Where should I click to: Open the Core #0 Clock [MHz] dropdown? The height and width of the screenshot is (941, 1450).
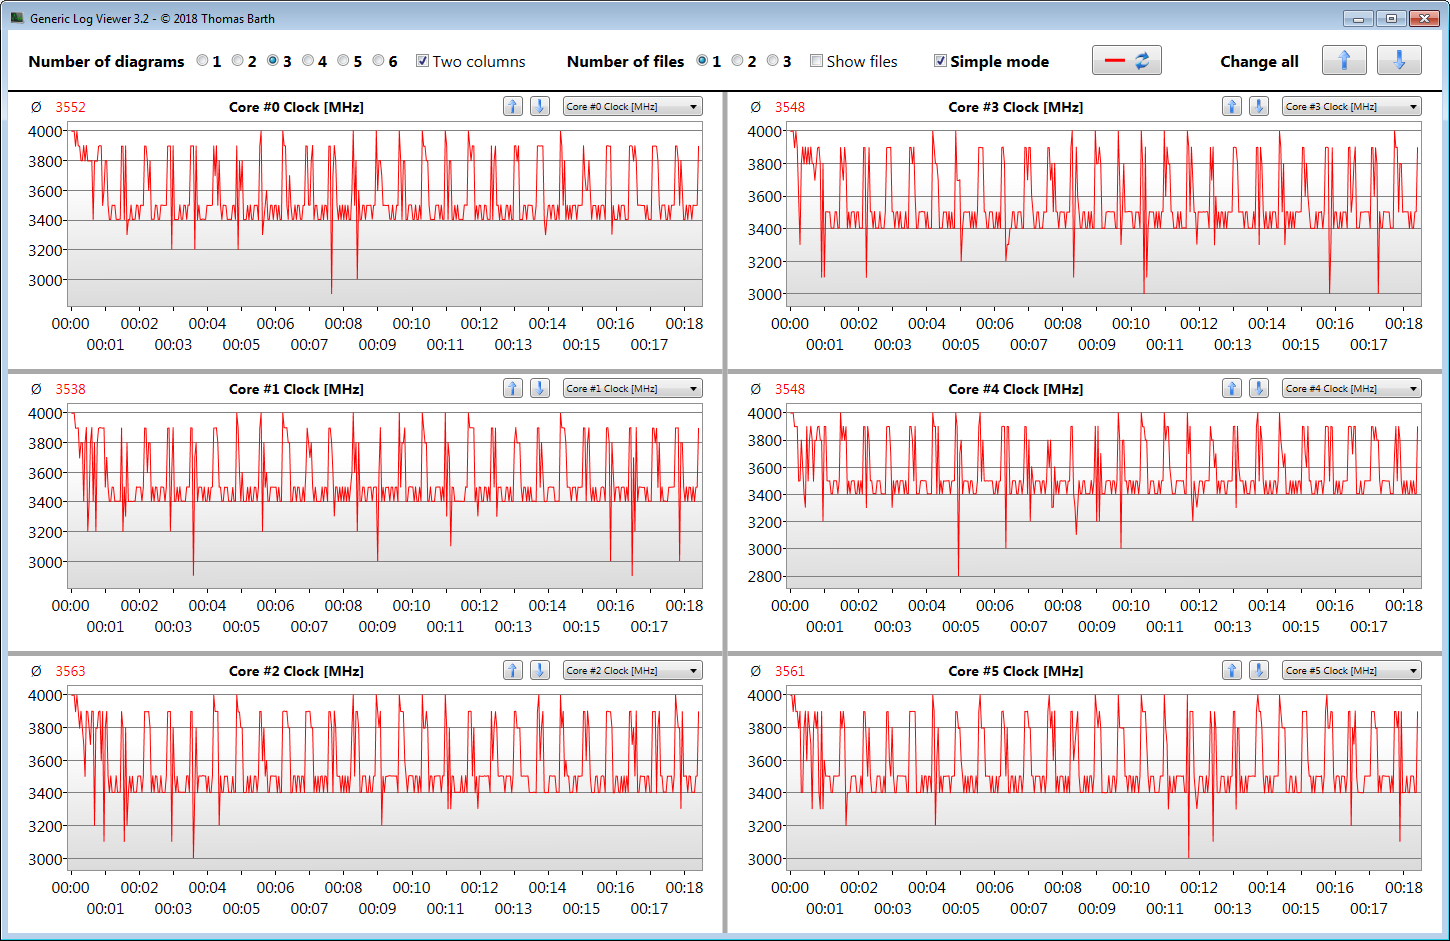pos(632,106)
